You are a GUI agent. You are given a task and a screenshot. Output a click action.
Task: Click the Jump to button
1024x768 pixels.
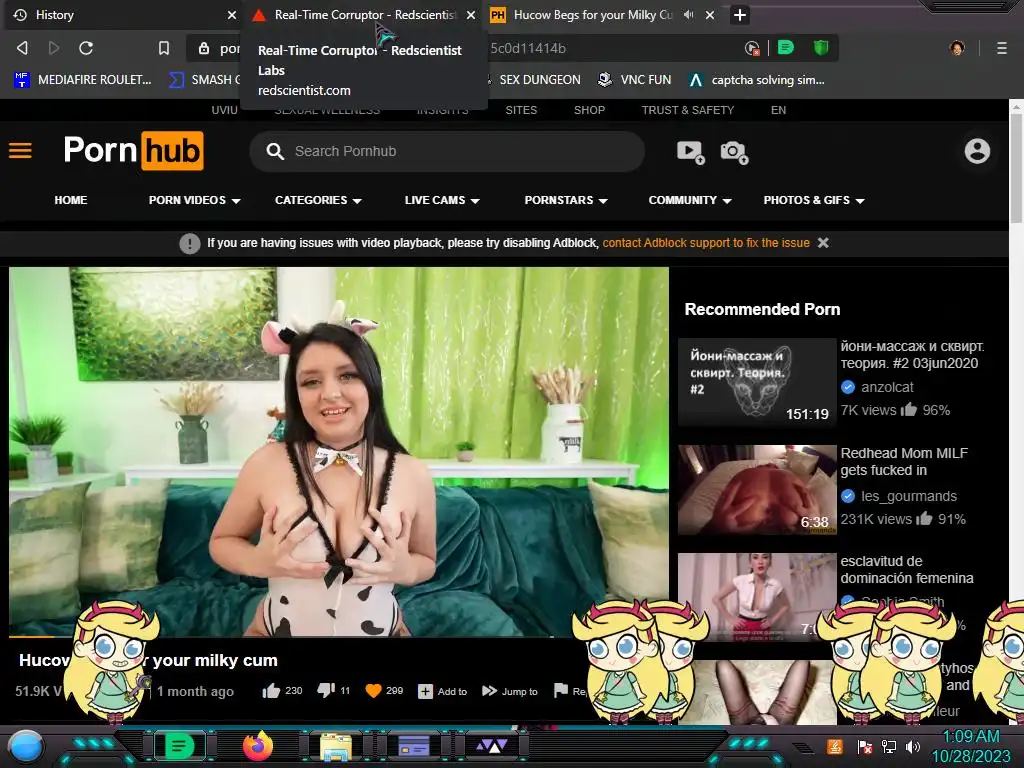click(x=509, y=691)
